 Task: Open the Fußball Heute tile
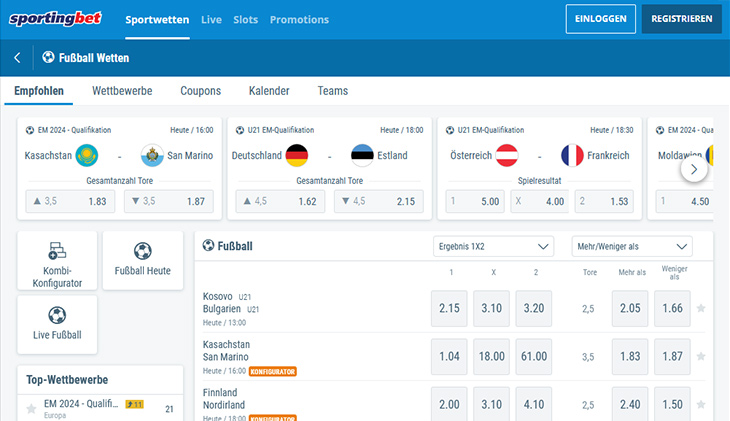click(x=142, y=261)
